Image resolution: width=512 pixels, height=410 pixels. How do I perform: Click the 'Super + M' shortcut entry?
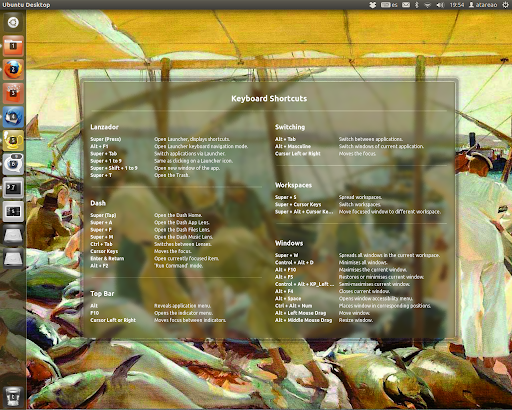pyautogui.click(x=102, y=237)
